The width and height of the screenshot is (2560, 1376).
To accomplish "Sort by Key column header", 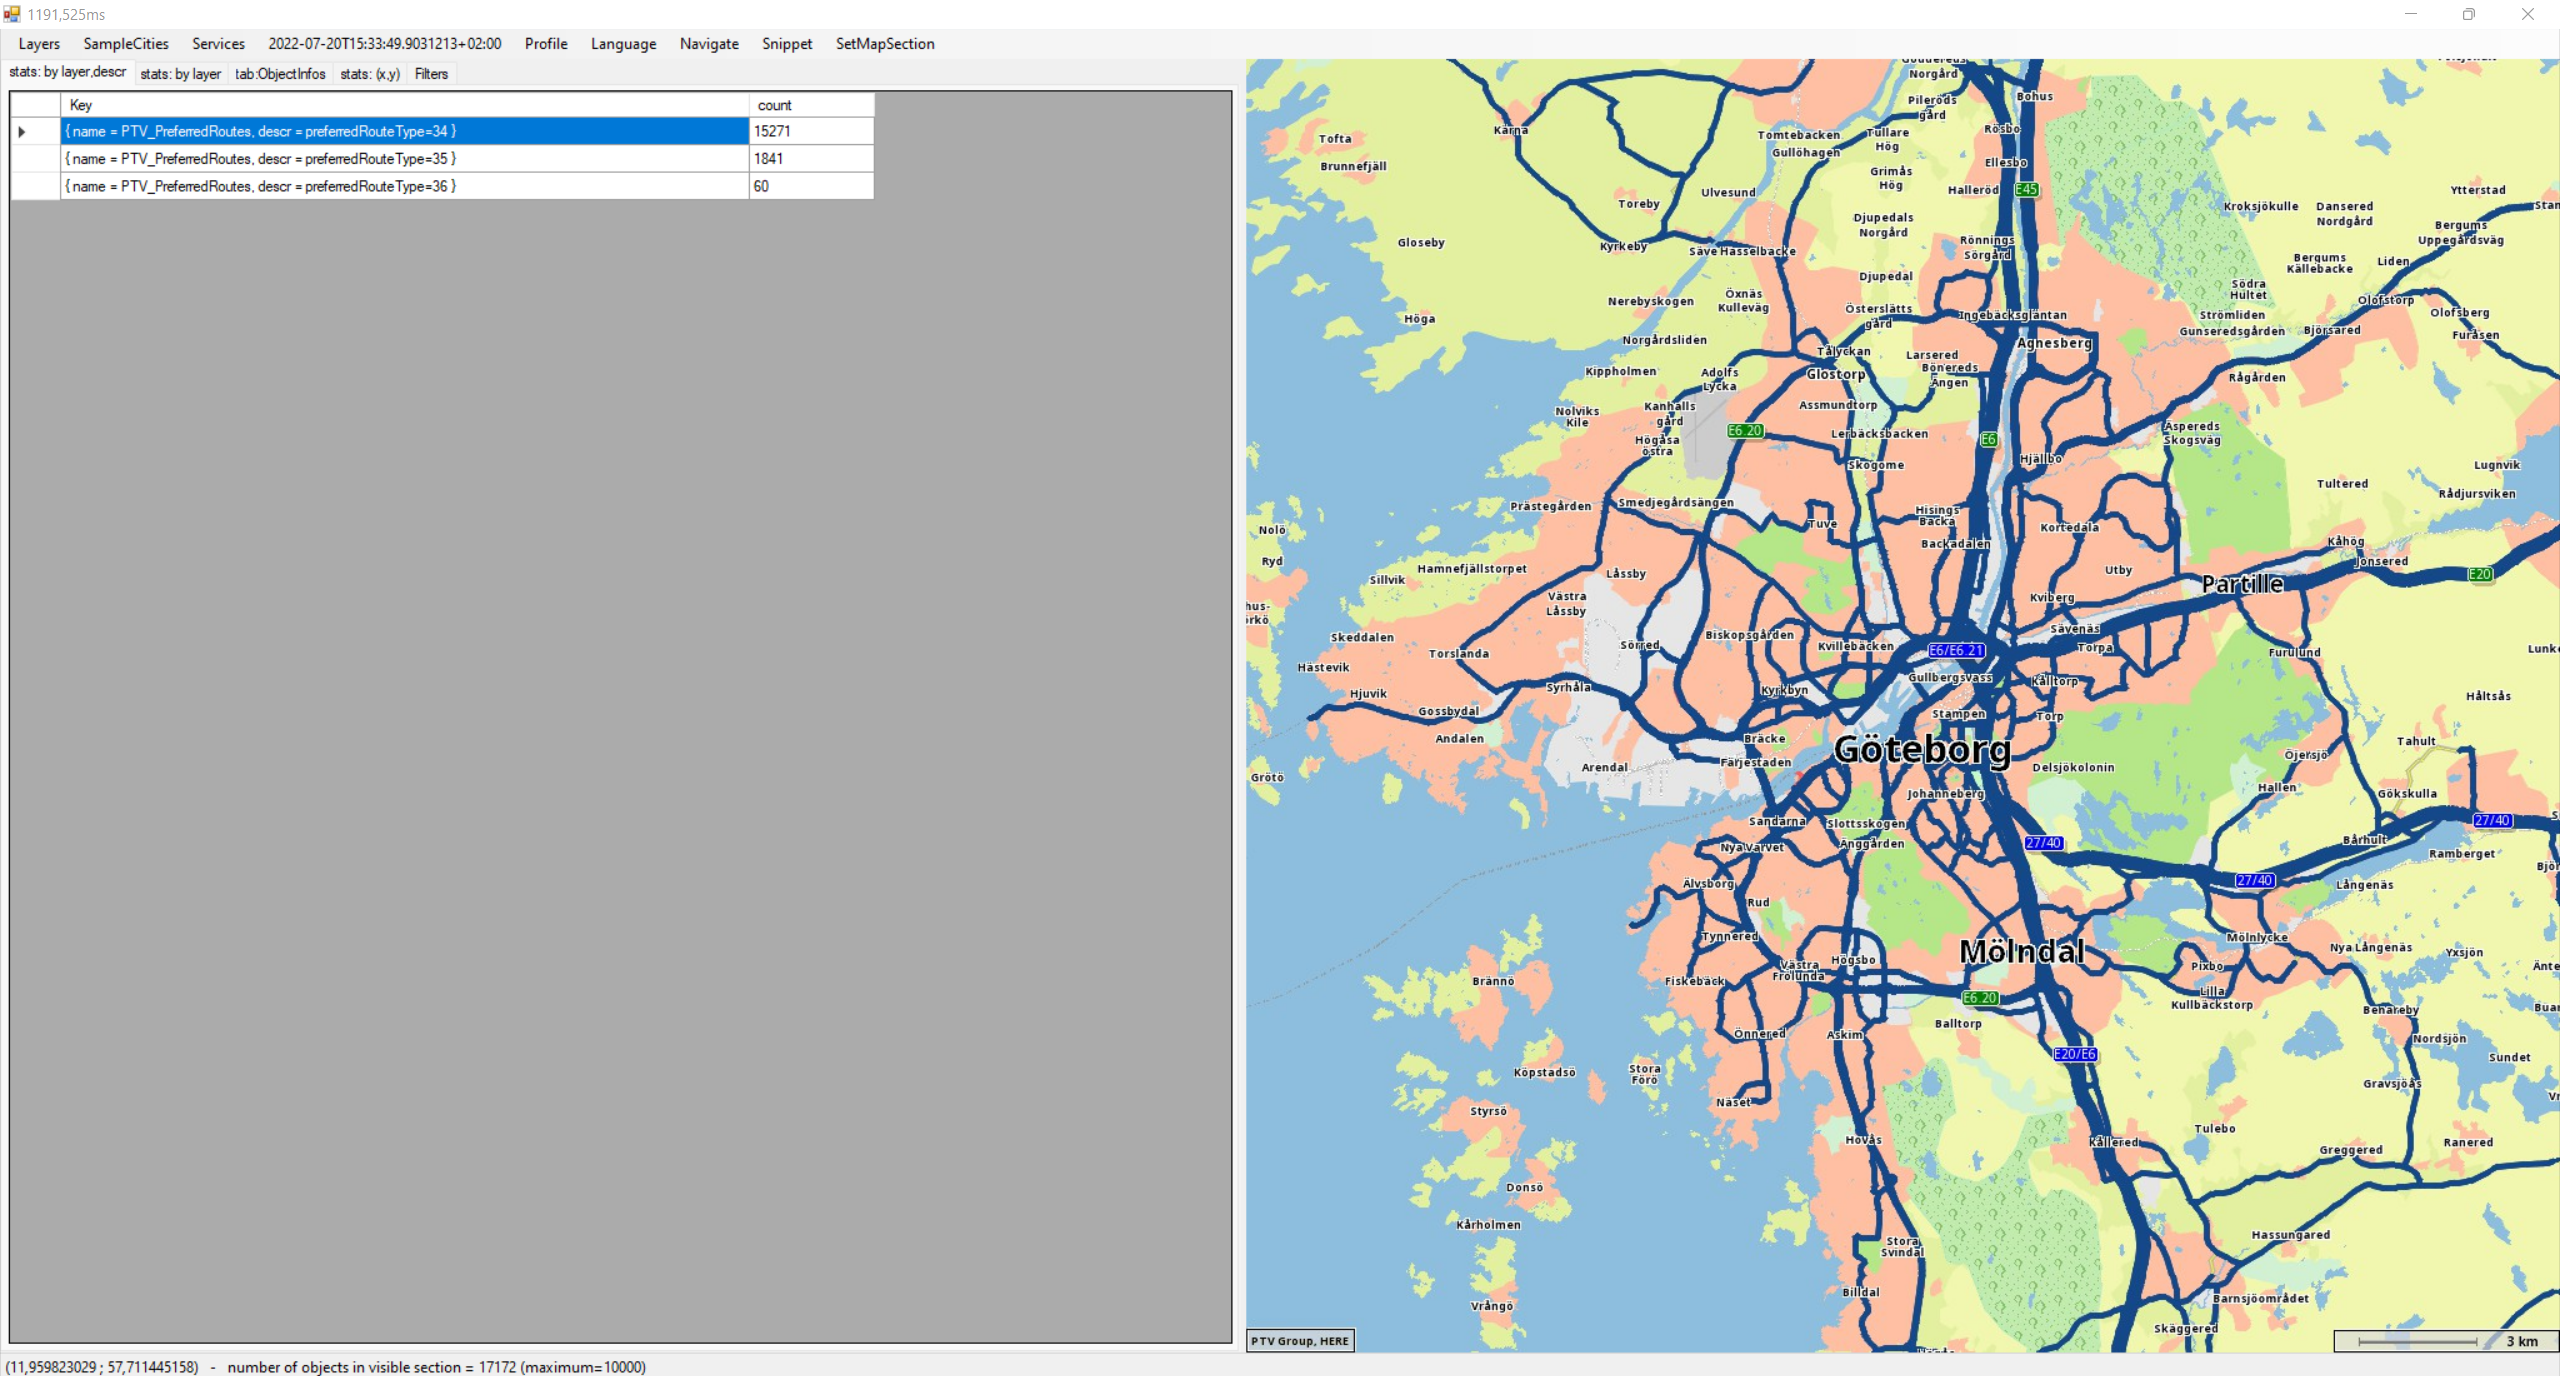I will 404,105.
